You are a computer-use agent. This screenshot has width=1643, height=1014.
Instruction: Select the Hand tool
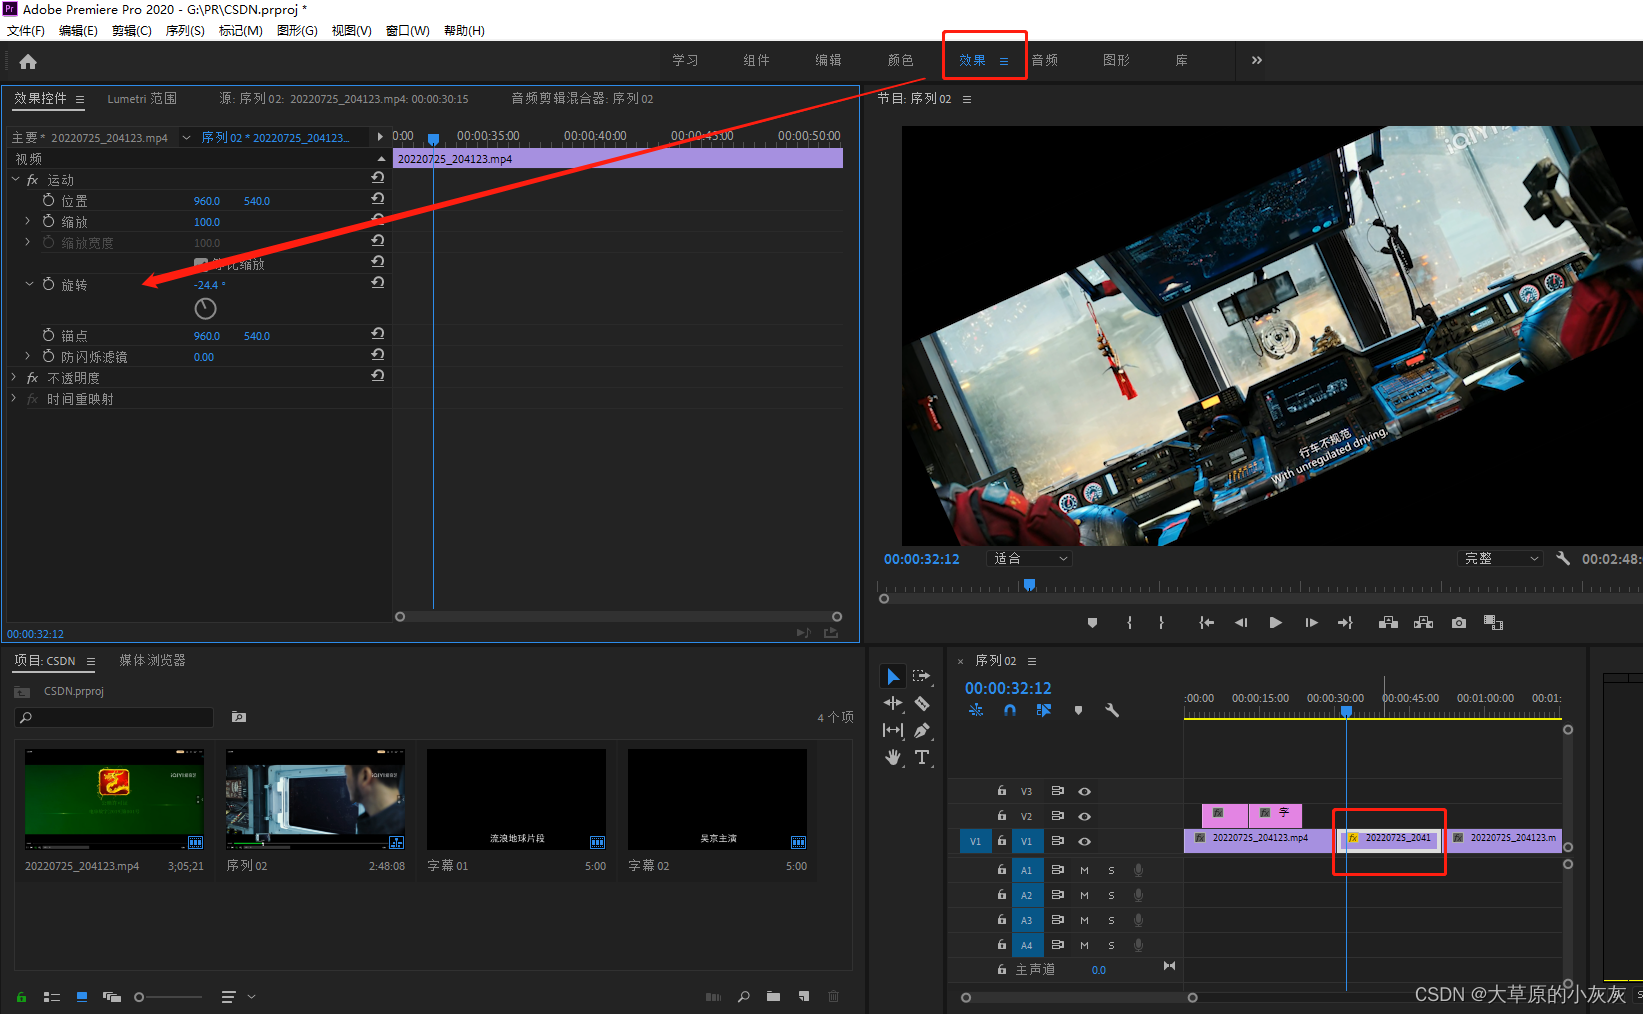(x=892, y=758)
